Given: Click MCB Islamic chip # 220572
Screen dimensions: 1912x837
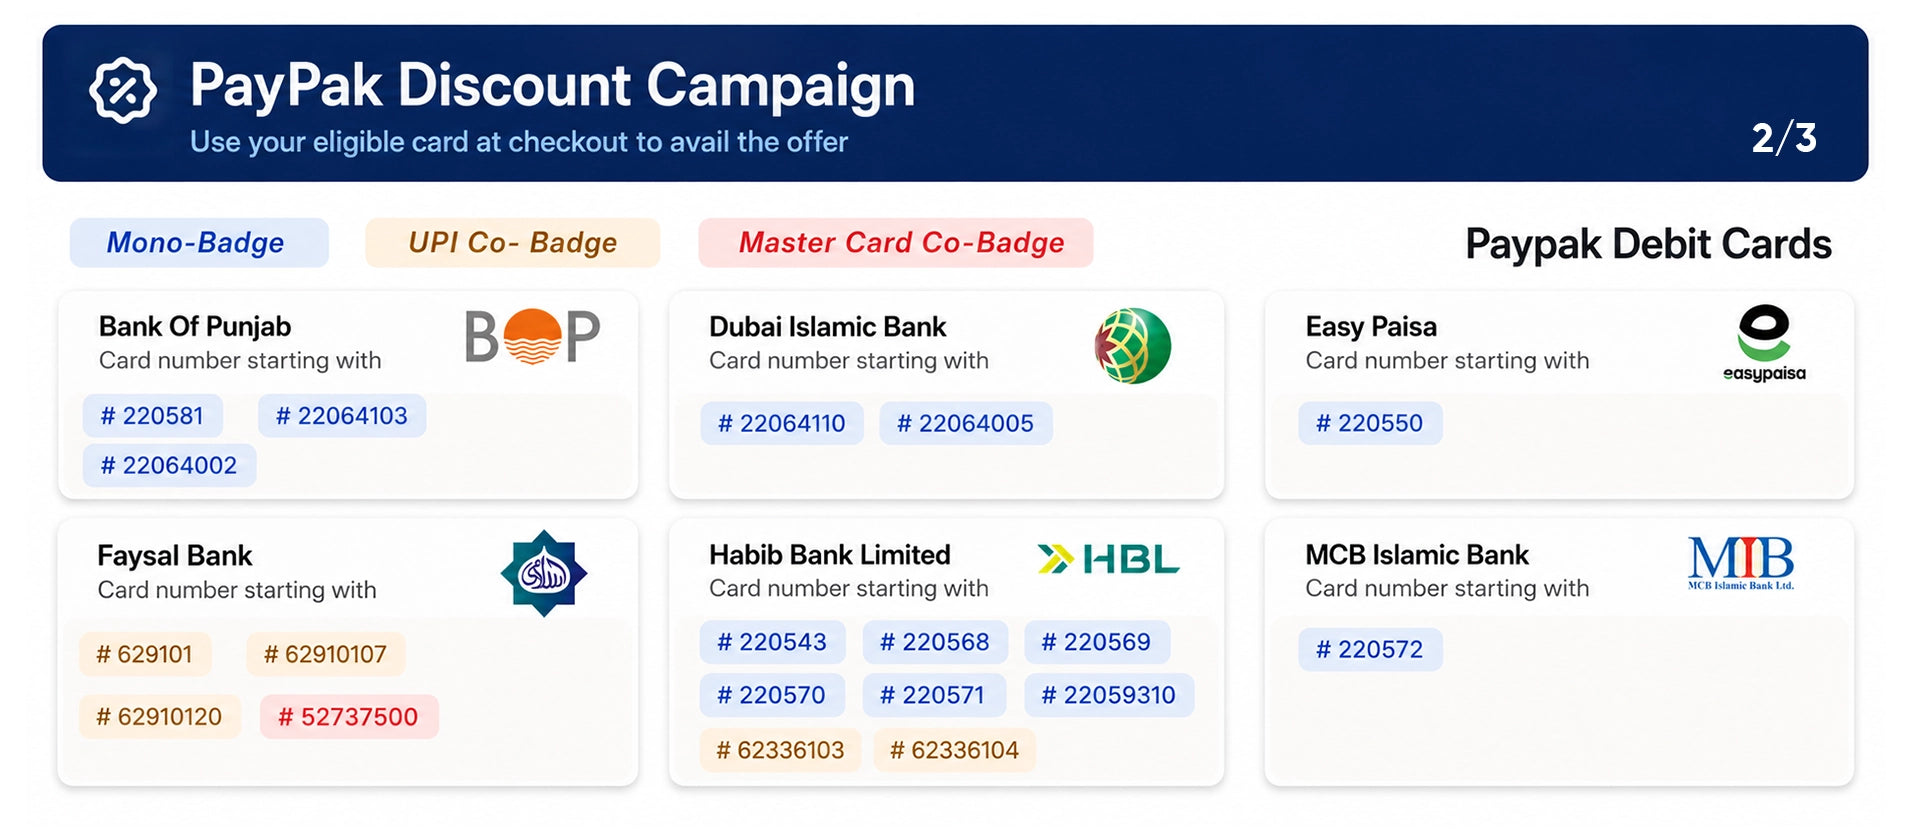Looking at the screenshot, I should pos(1370,650).
